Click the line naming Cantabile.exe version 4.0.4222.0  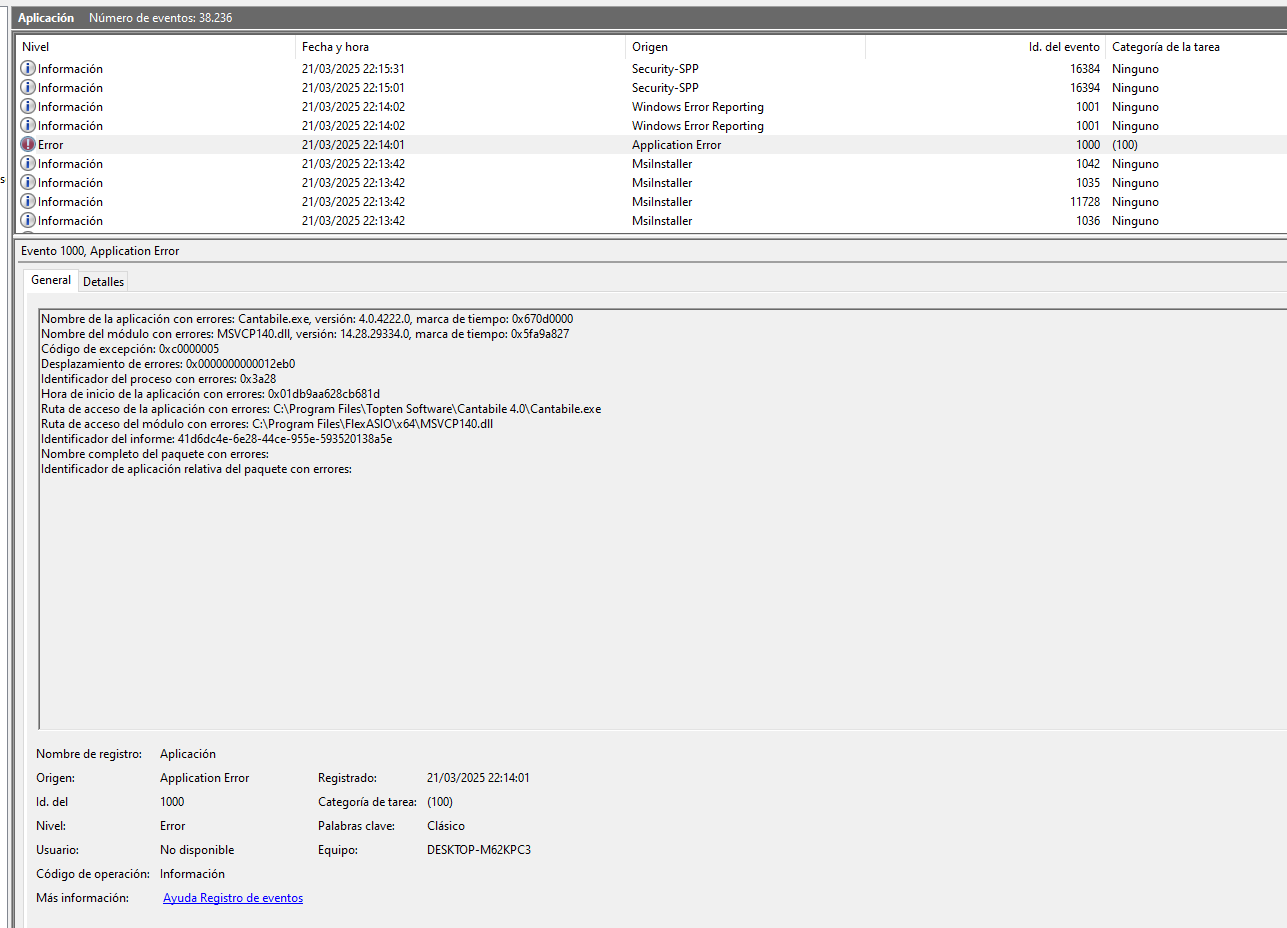307,319
